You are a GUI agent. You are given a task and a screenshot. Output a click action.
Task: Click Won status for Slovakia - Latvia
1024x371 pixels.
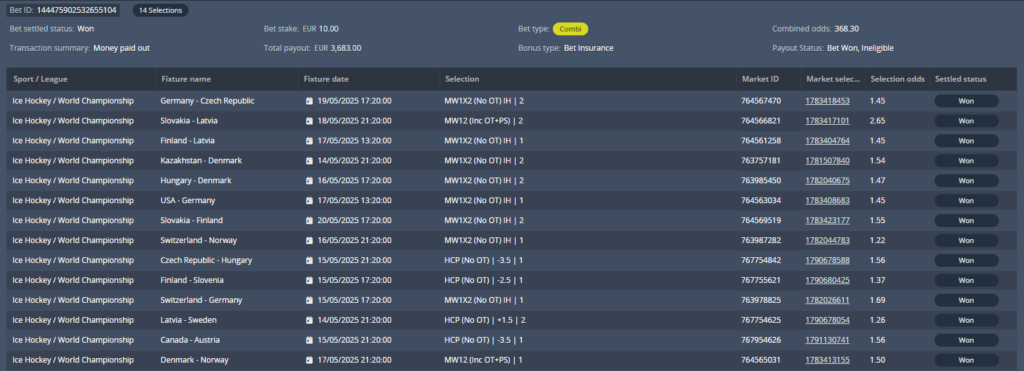(966, 121)
